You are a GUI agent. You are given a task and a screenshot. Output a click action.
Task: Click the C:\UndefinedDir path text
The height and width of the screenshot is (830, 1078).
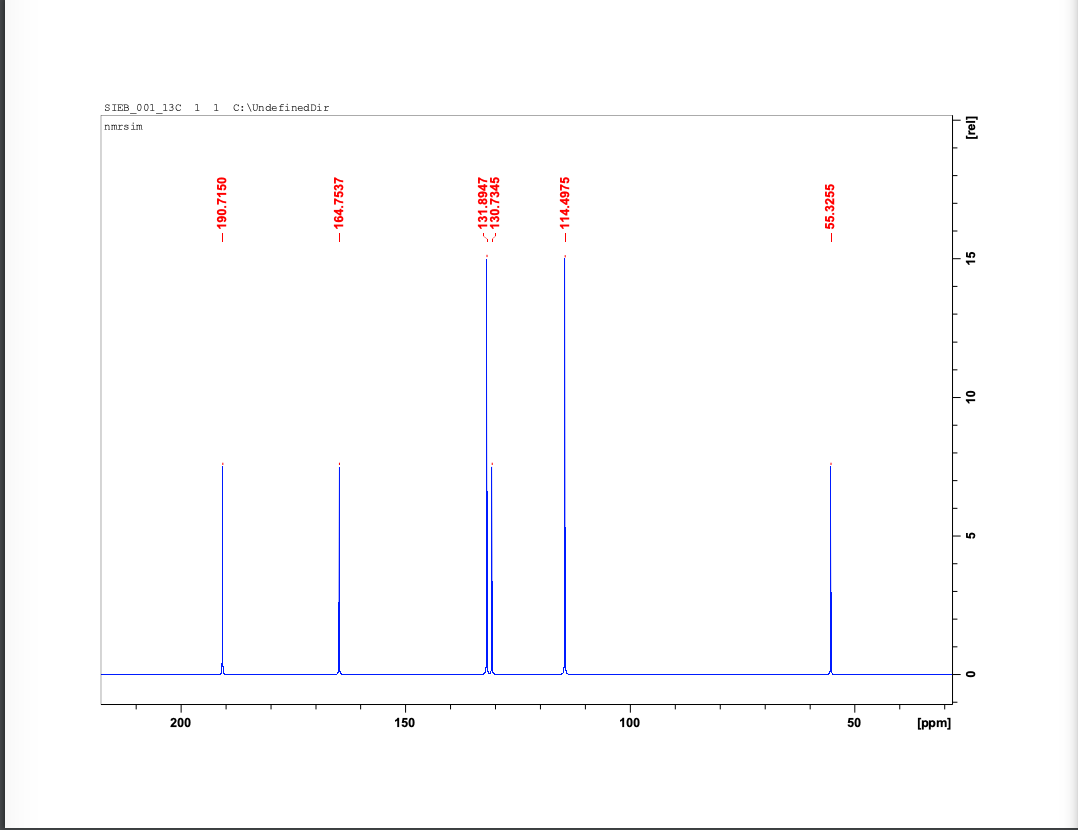(x=280, y=107)
